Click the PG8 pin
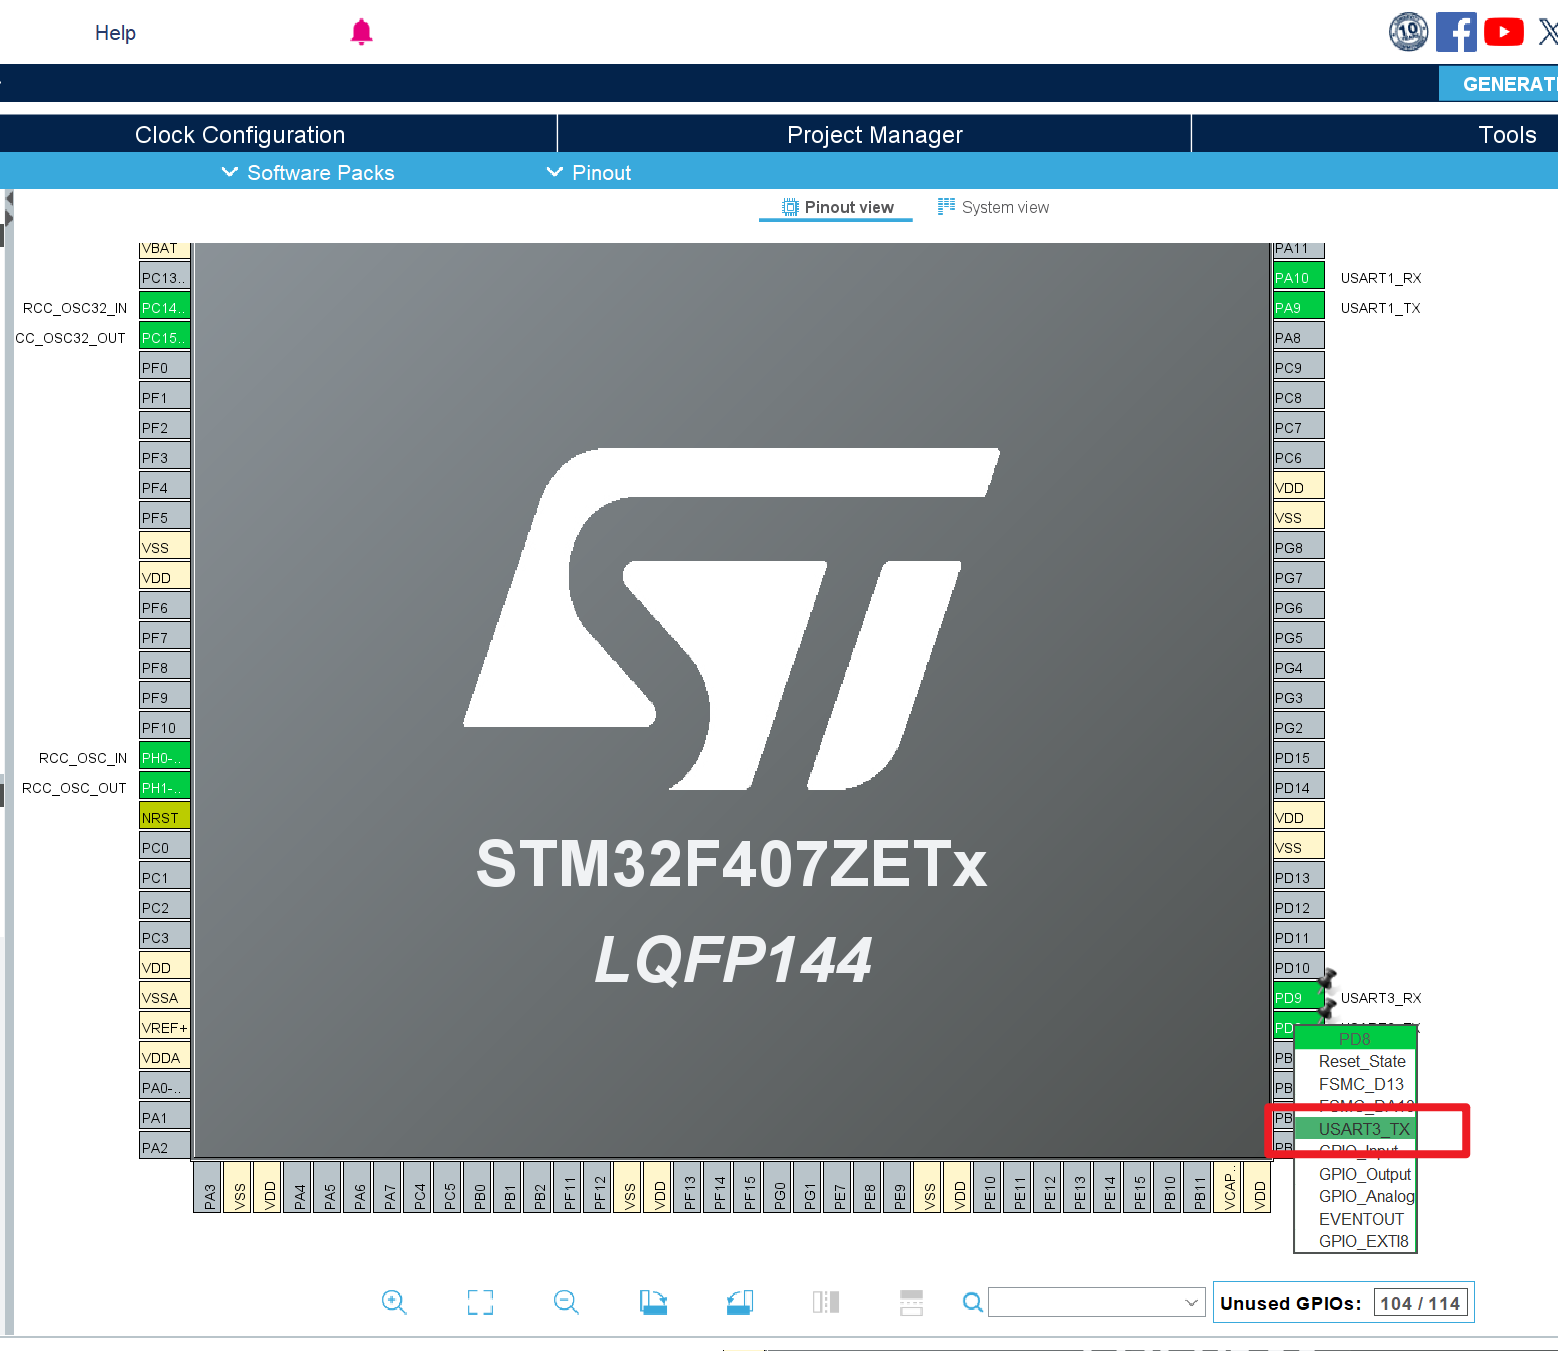The image size is (1558, 1351). coord(1299,547)
